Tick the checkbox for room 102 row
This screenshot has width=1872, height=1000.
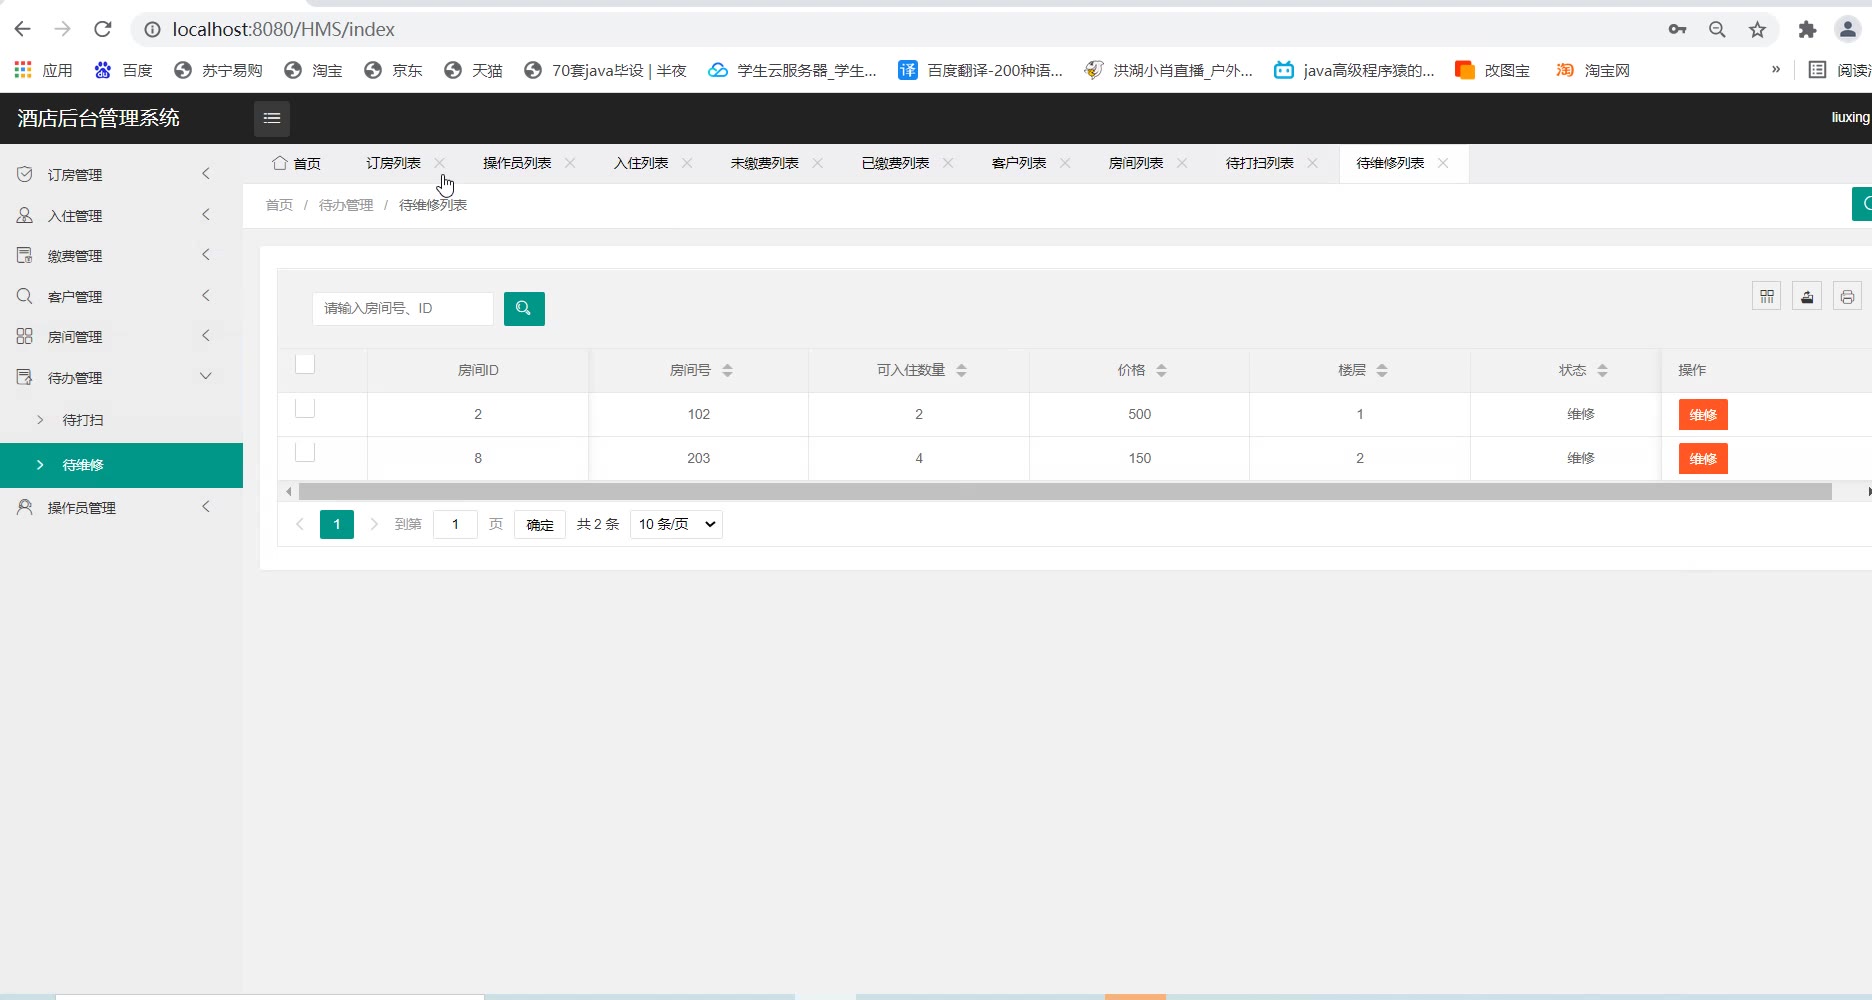click(x=305, y=408)
